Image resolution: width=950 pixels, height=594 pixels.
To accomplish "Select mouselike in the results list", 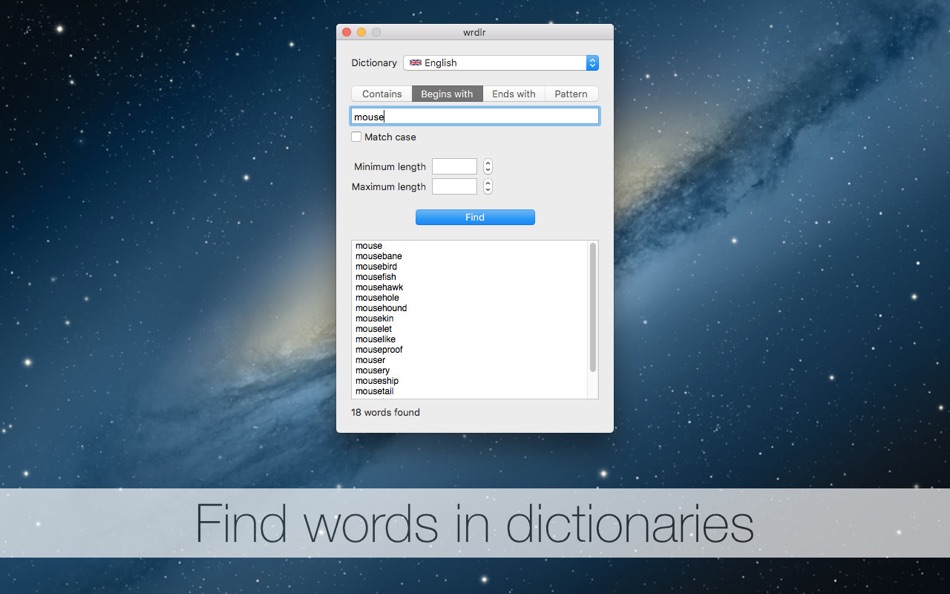I will click(376, 339).
